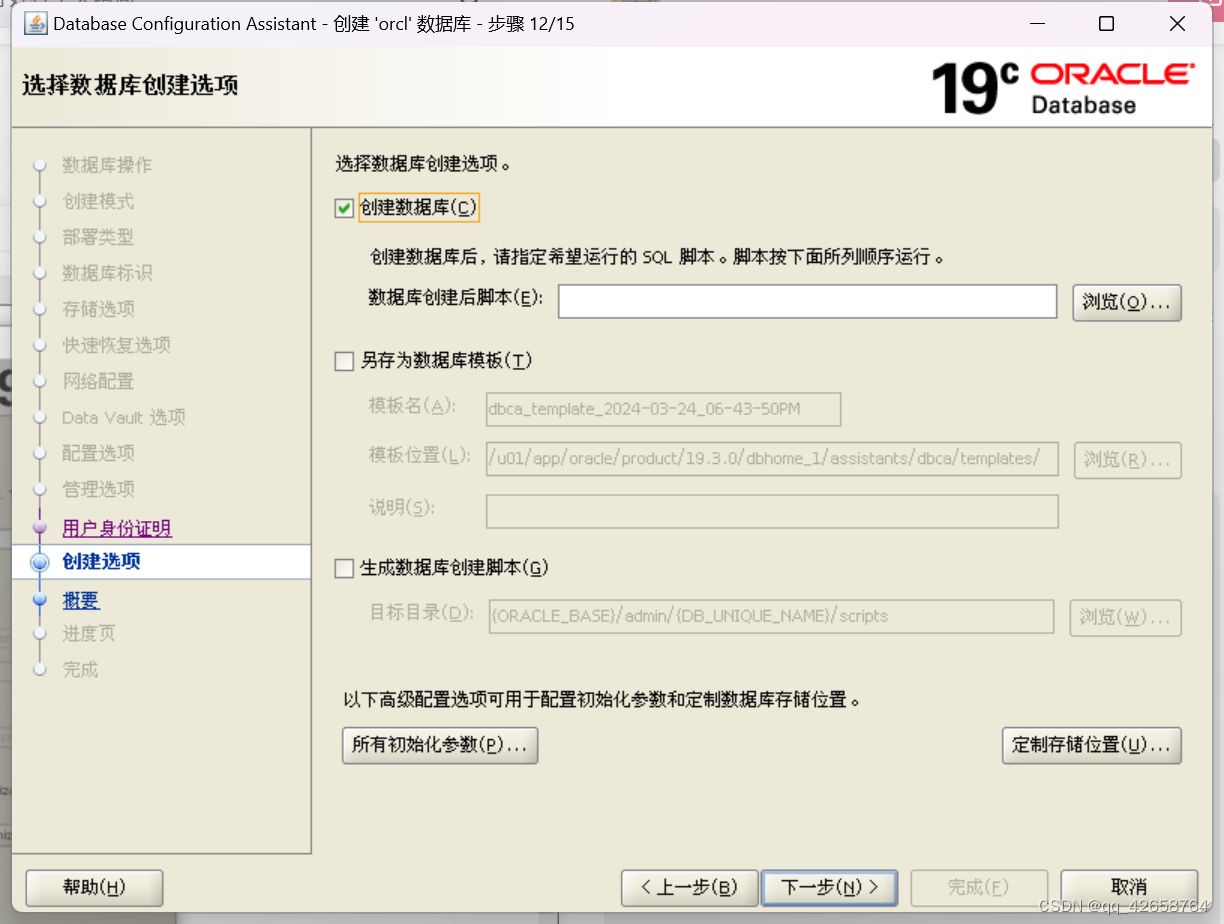Click 存储选项 step in sidebar

coord(98,309)
